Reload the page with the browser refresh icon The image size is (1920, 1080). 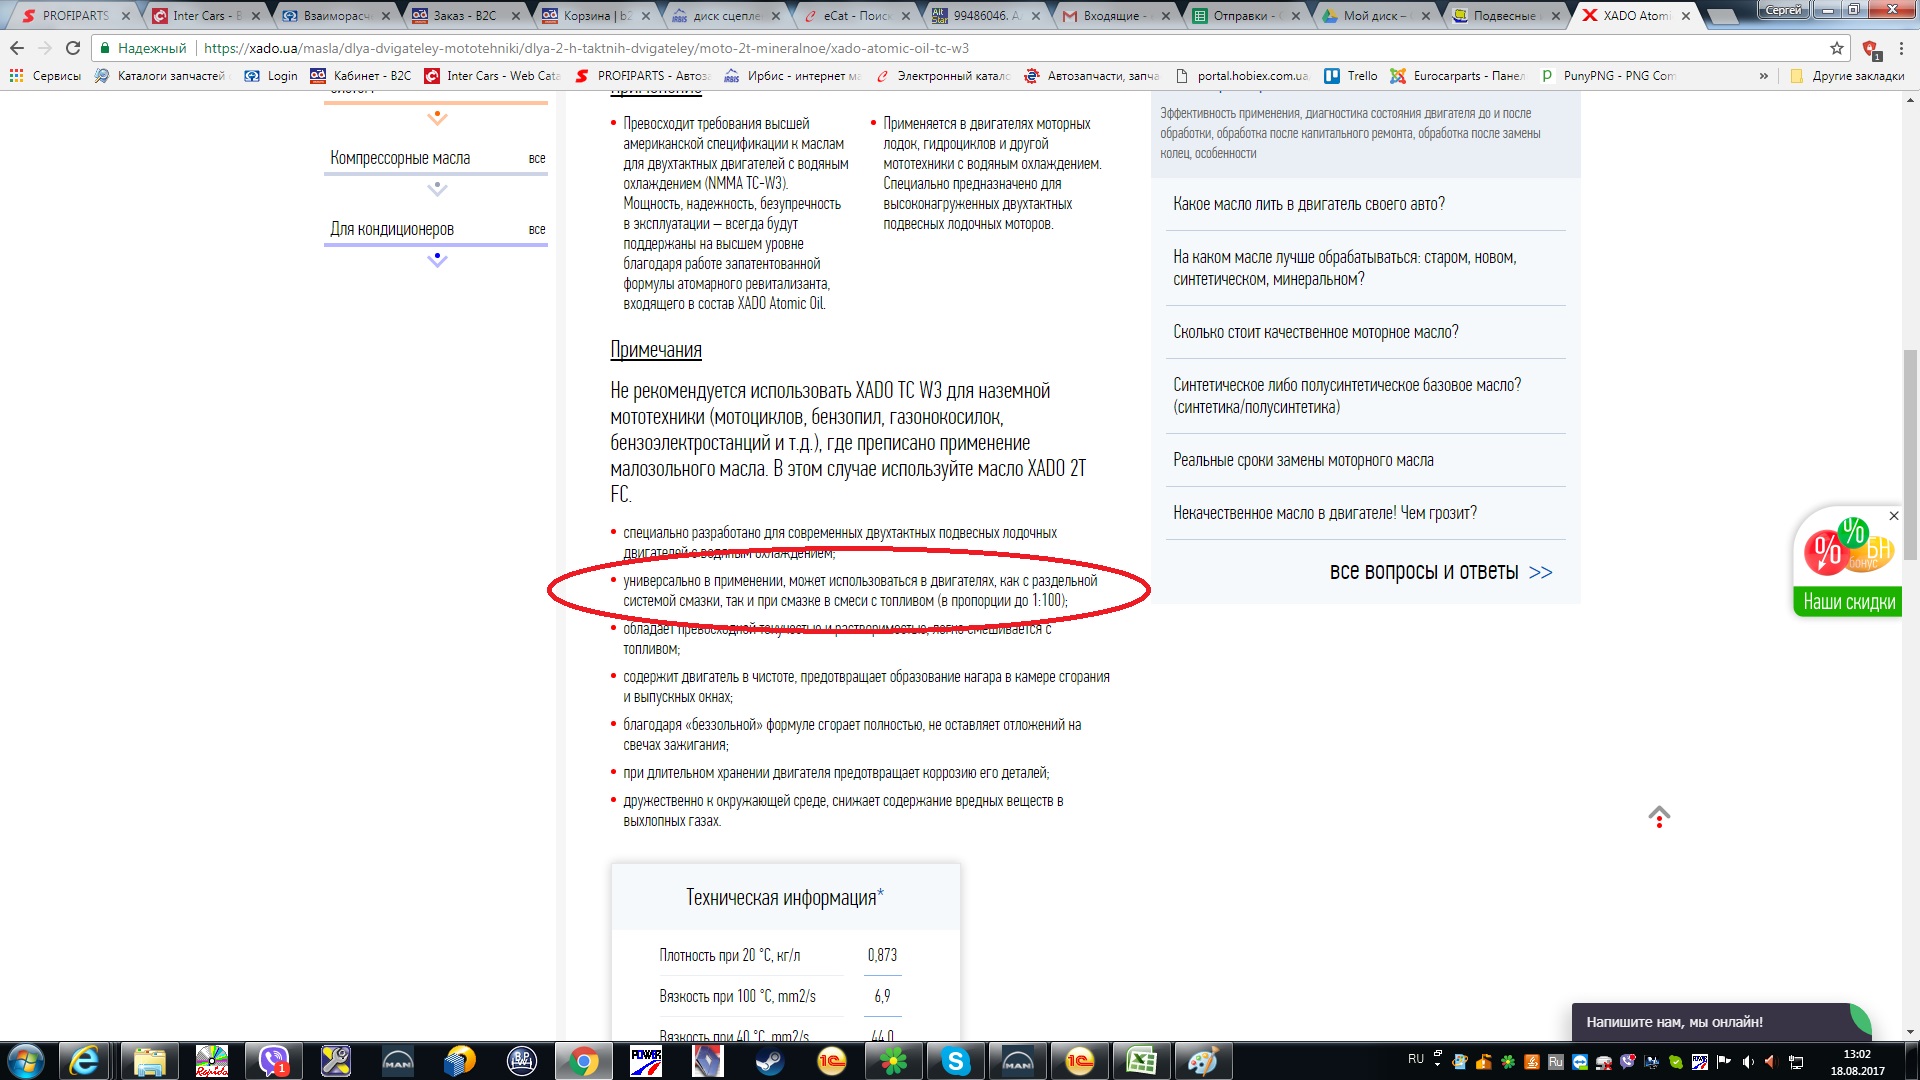[72, 48]
